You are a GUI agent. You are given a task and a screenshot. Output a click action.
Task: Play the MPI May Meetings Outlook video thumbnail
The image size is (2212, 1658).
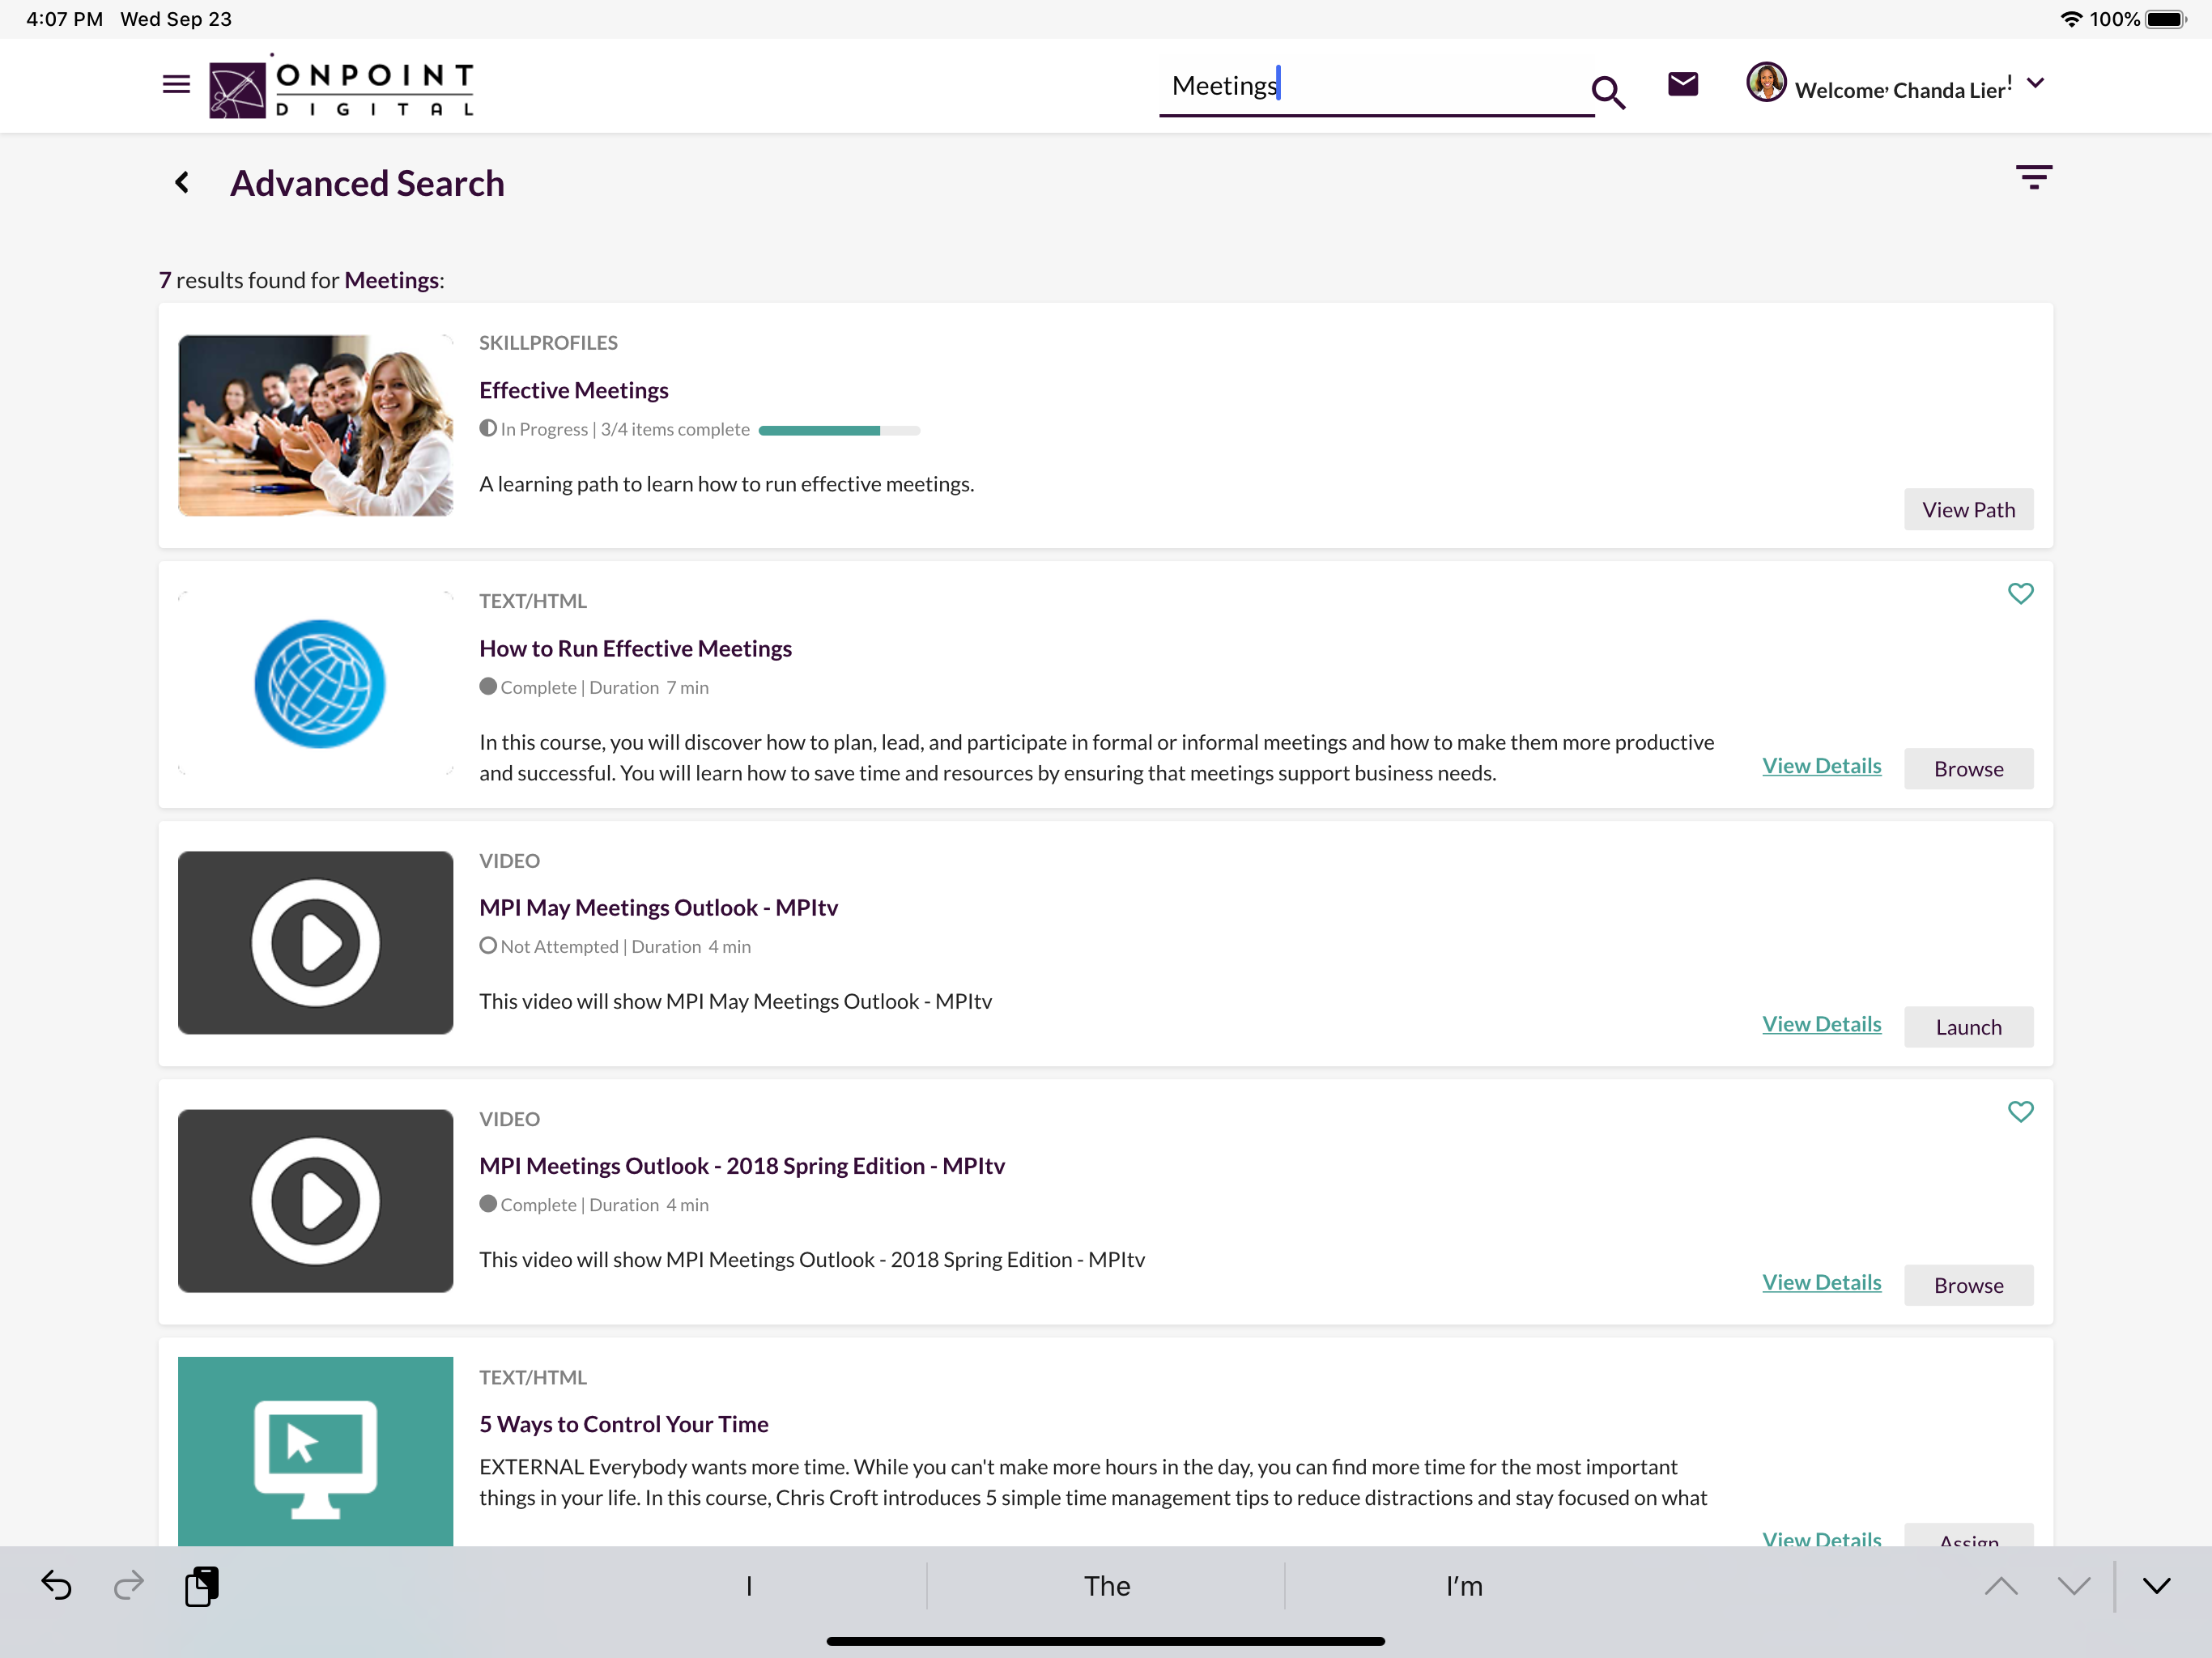pyautogui.click(x=315, y=941)
